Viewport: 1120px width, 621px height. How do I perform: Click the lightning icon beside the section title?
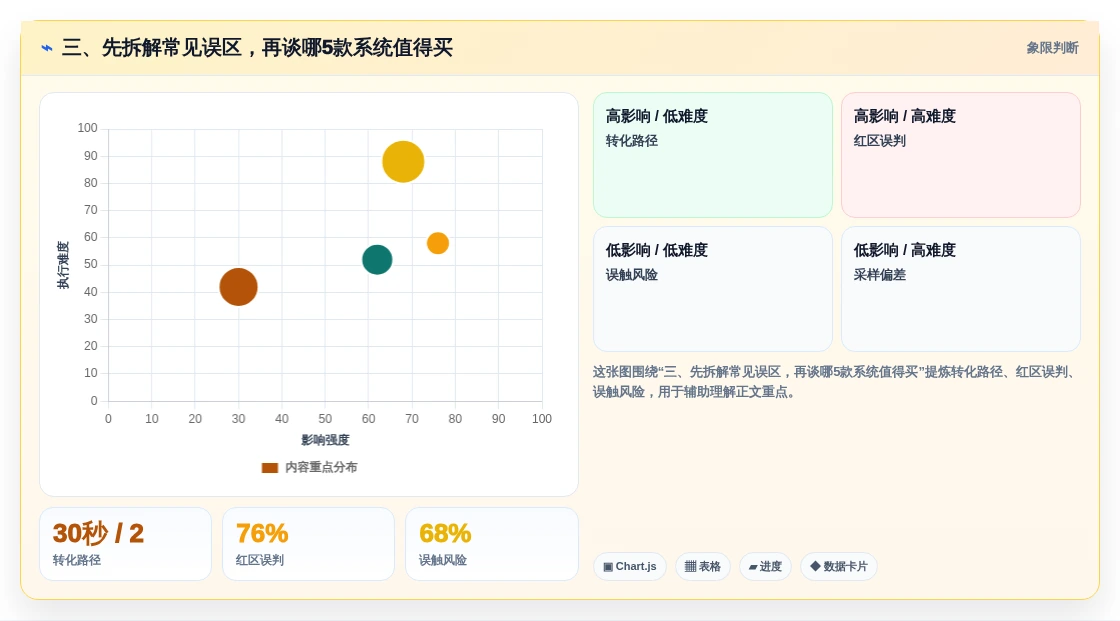[47, 48]
